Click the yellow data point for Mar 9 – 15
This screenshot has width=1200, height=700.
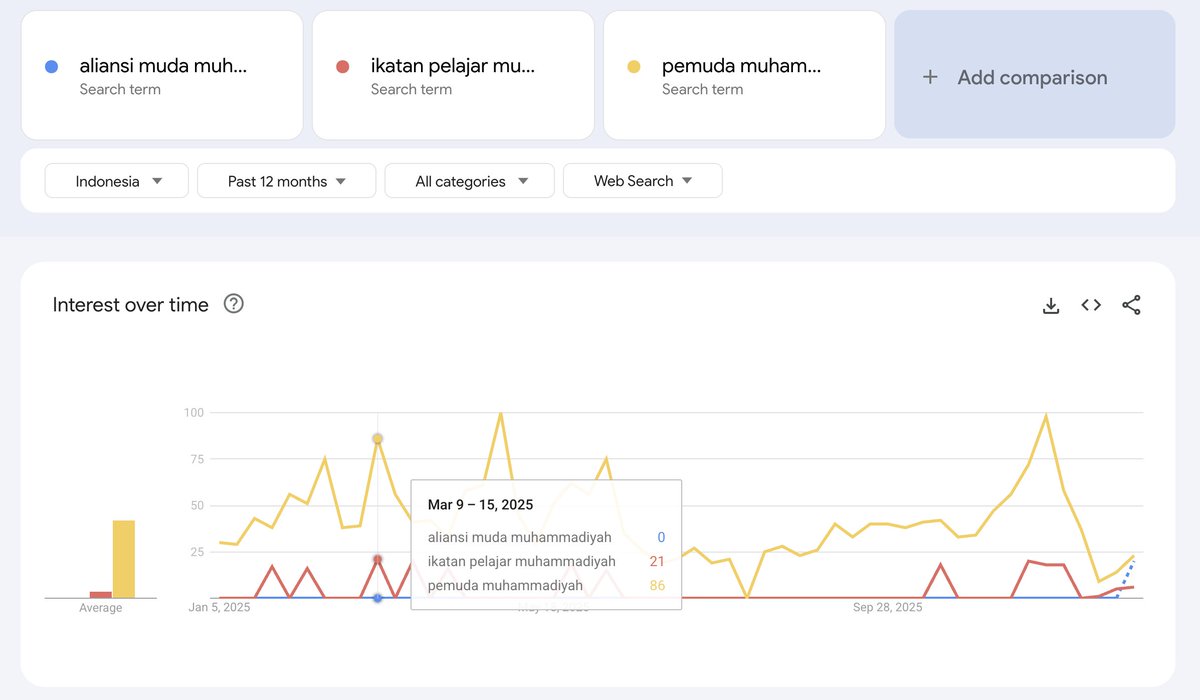click(377, 439)
